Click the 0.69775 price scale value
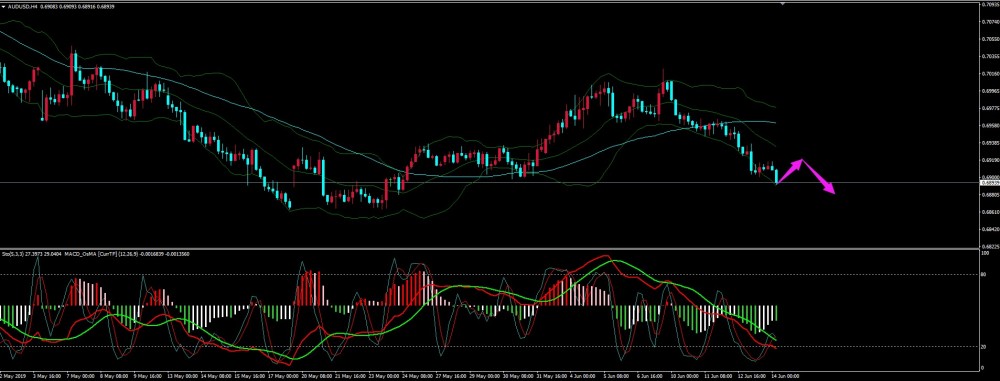1000x381 pixels. [x=989, y=108]
